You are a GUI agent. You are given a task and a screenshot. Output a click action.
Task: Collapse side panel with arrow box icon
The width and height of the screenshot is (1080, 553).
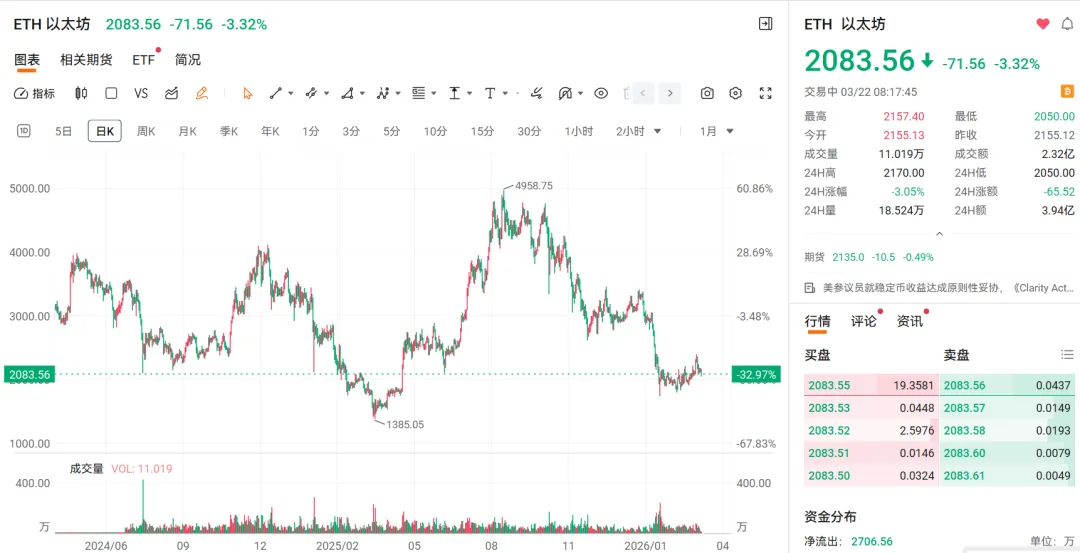(765, 24)
